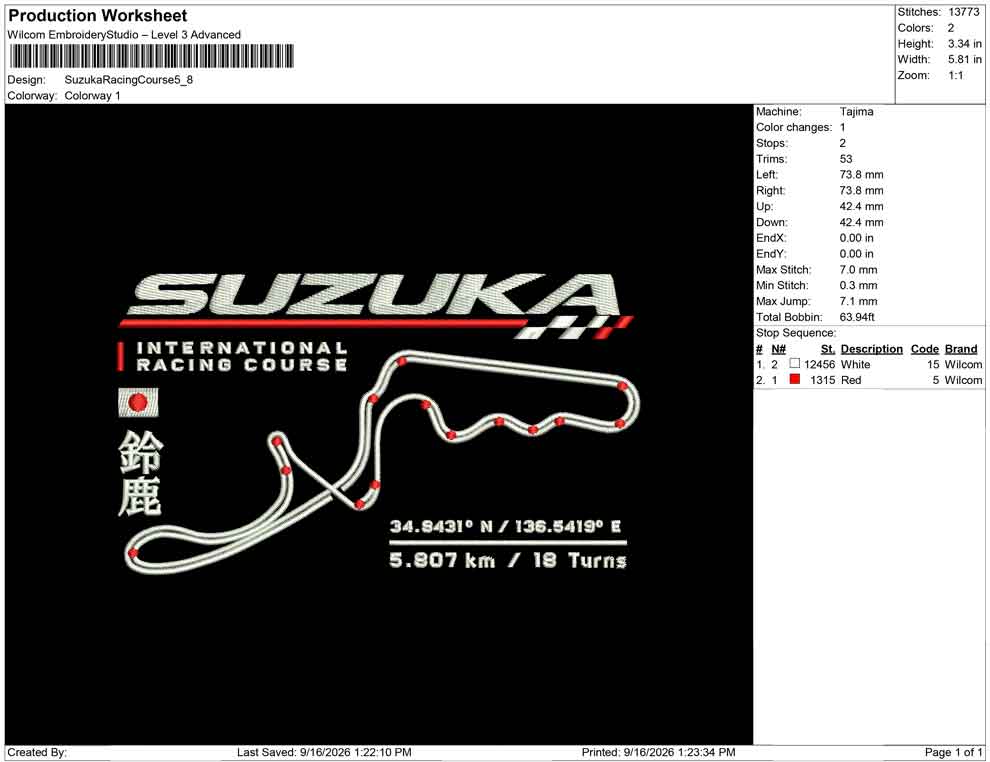Click the Description column header
The width and height of the screenshot is (990, 762).
(871, 349)
